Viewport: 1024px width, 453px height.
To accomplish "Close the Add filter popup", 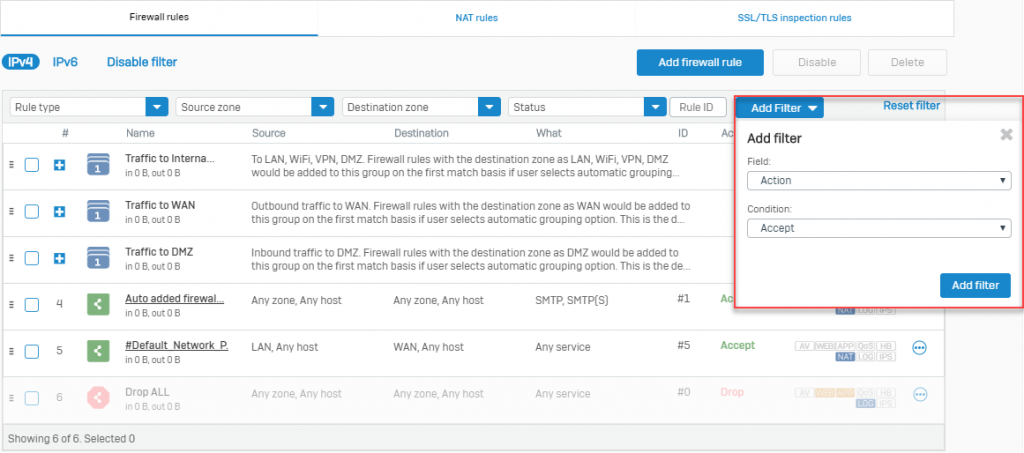I will pos(1006,135).
